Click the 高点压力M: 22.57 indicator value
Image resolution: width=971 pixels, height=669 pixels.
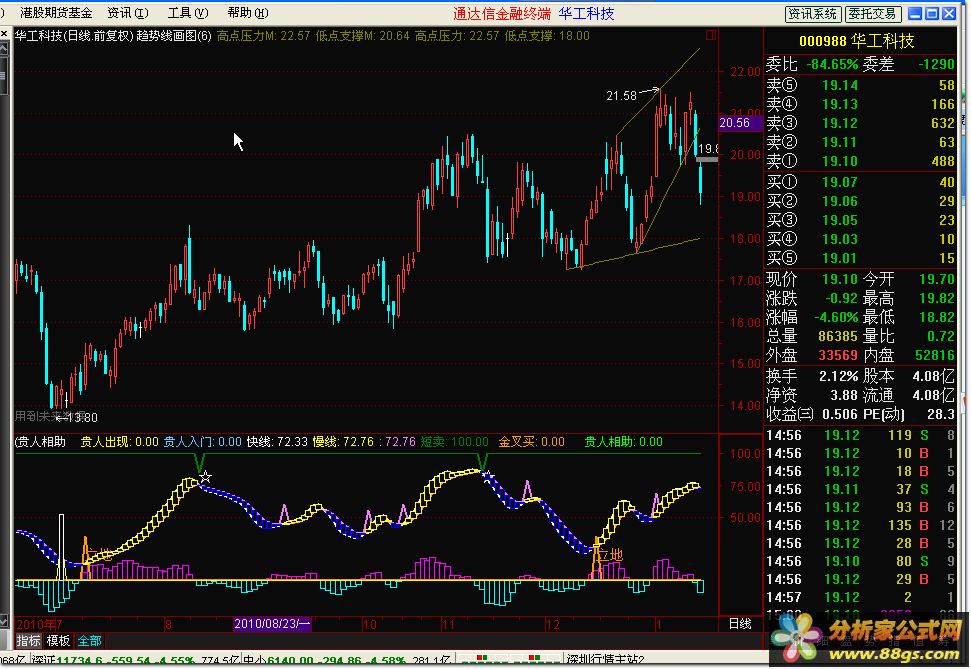(x=263, y=36)
